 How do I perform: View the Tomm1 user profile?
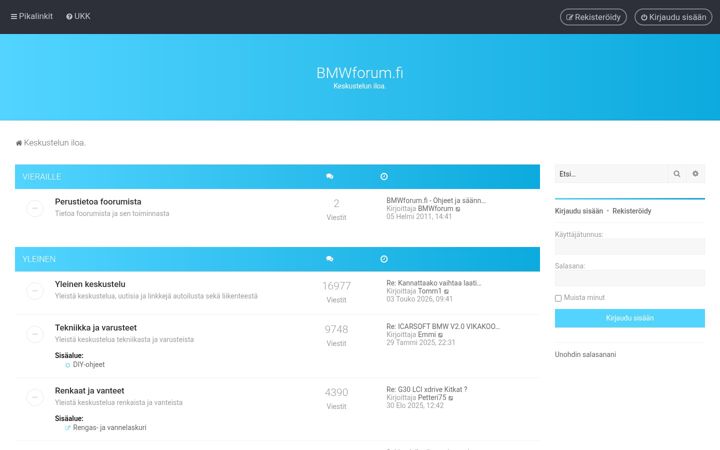pos(430,291)
